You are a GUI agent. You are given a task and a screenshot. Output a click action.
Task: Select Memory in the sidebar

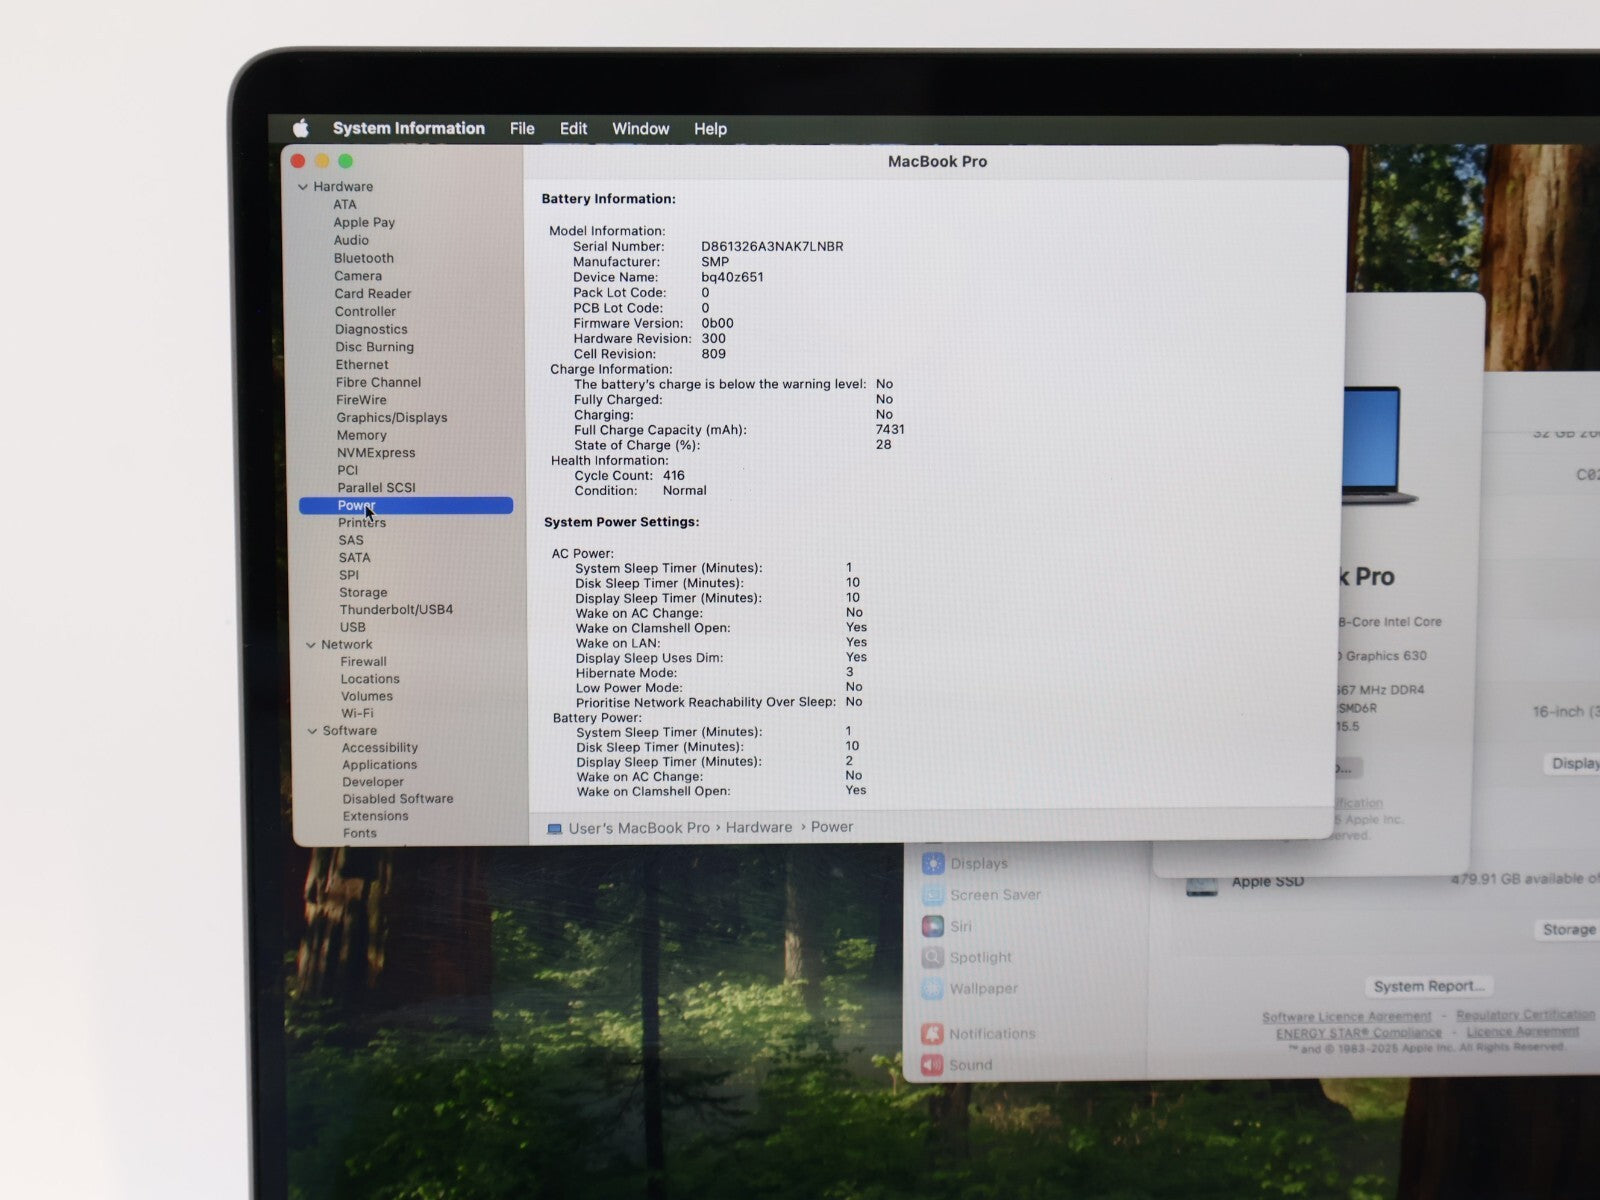(361, 435)
